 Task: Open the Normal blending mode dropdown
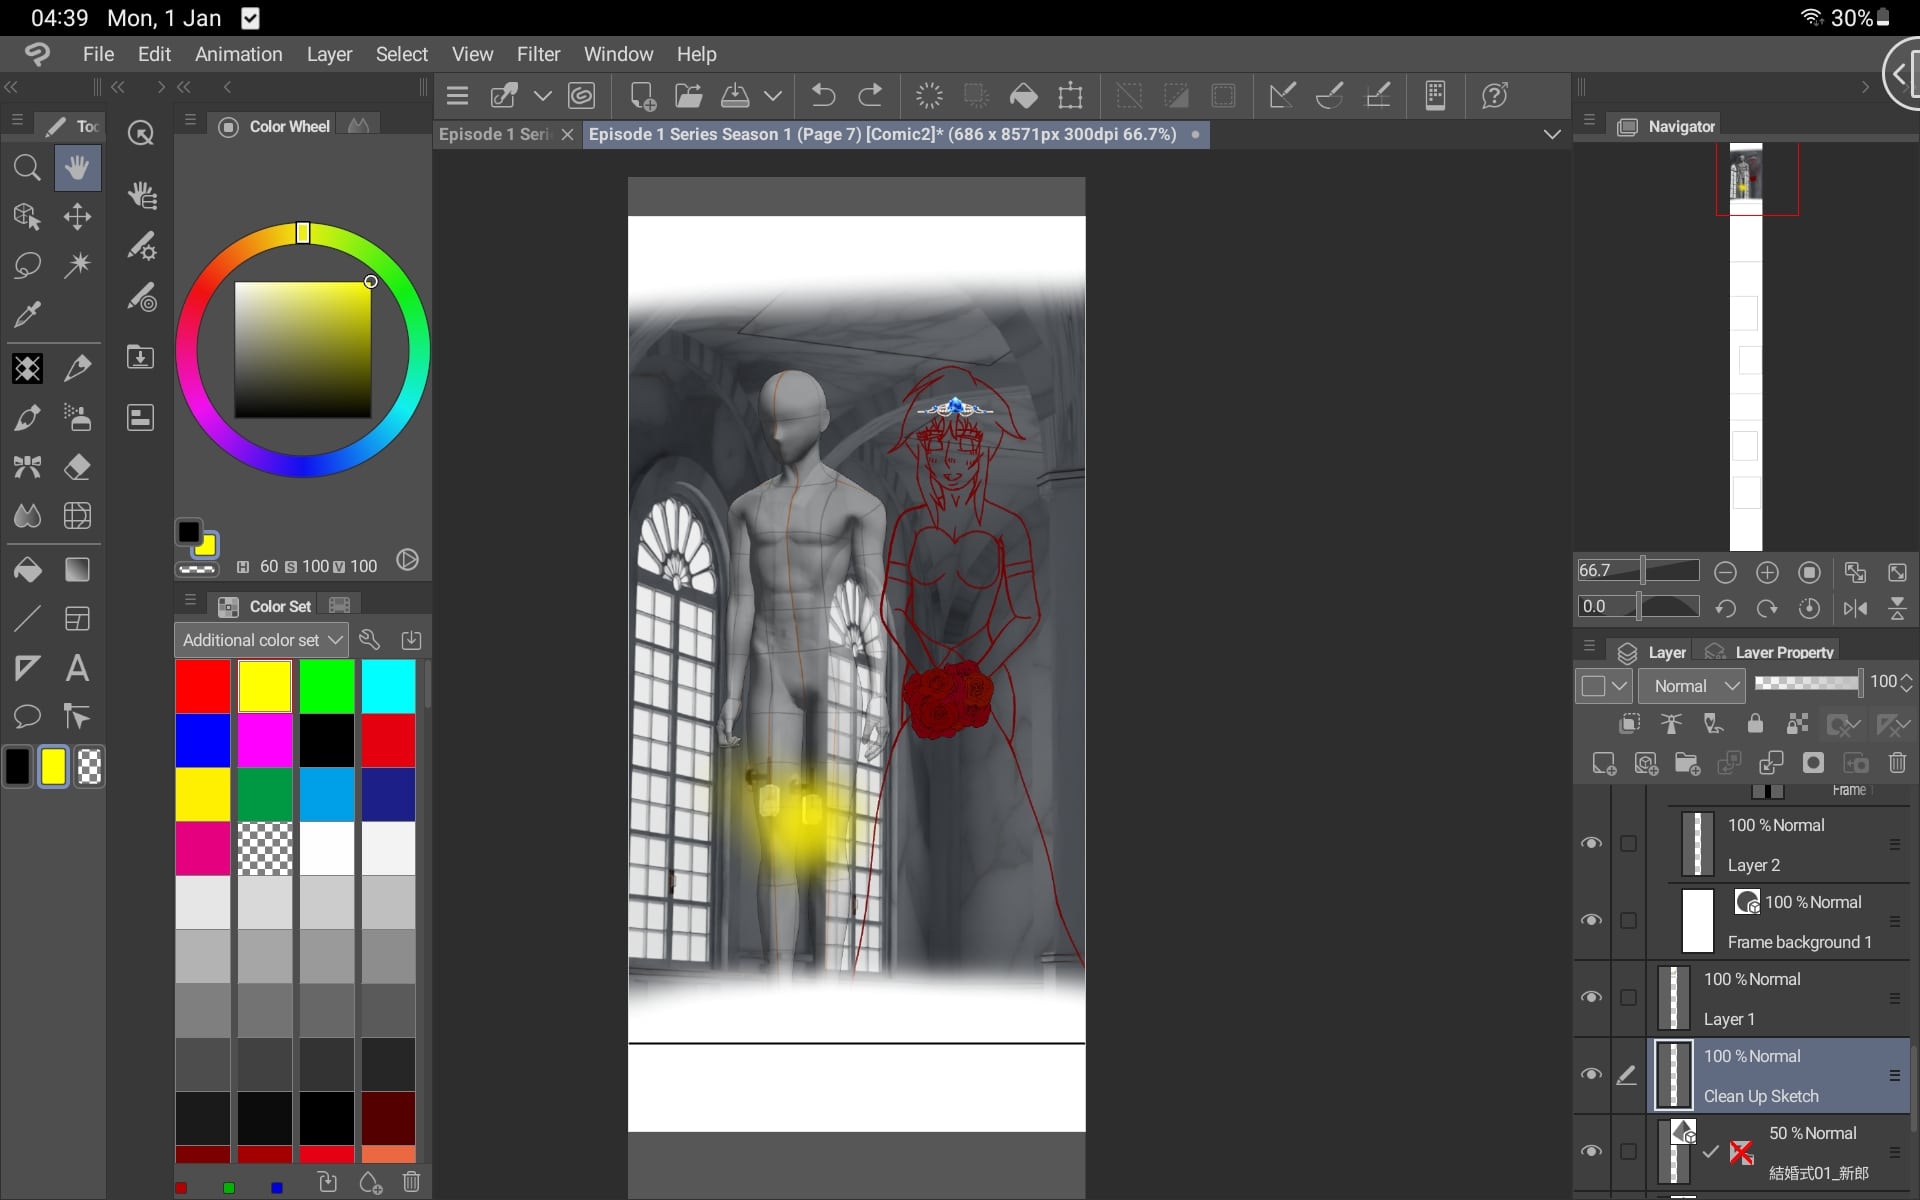click(x=1692, y=686)
